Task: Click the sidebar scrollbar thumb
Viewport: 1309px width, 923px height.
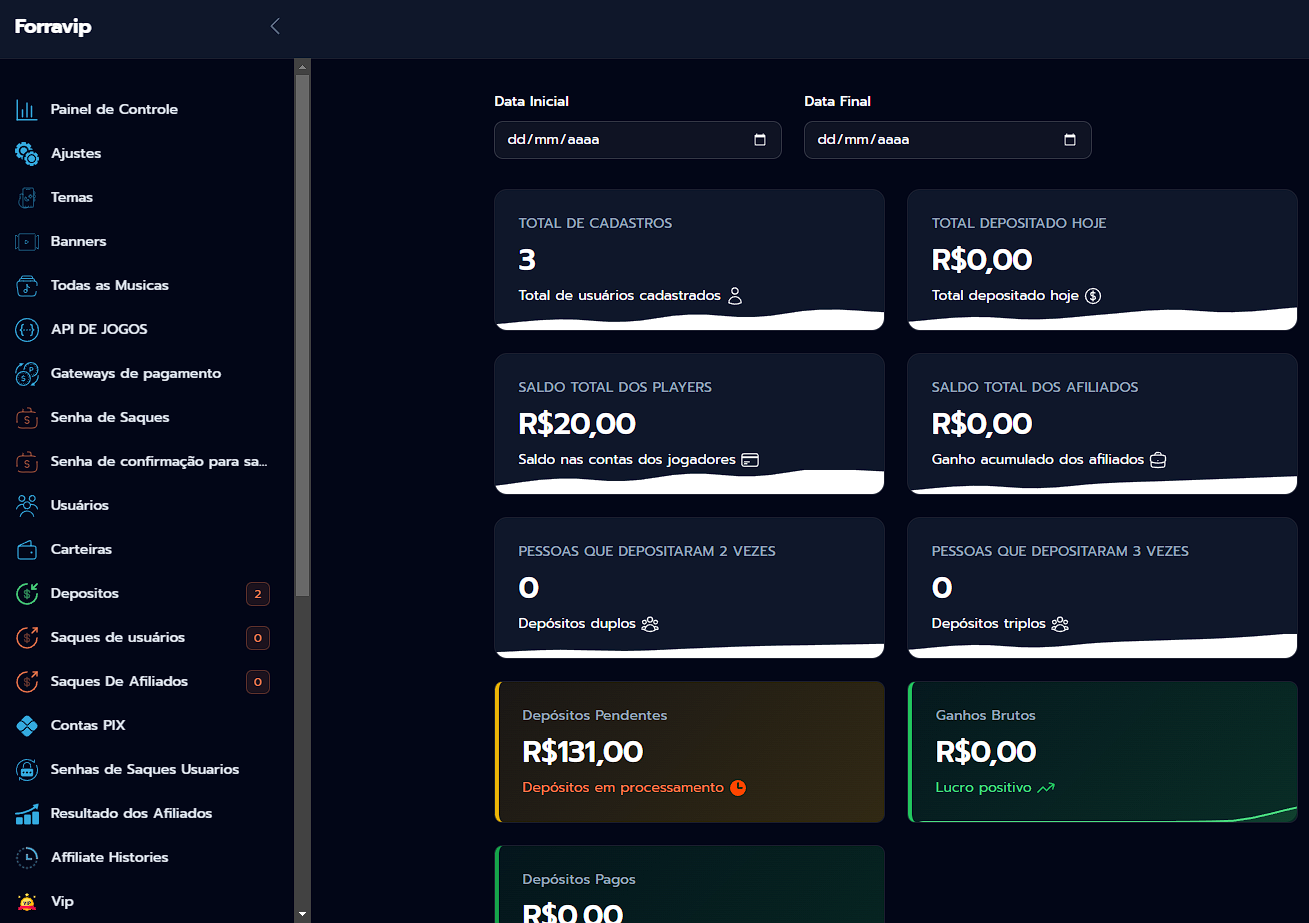Action: [302, 336]
